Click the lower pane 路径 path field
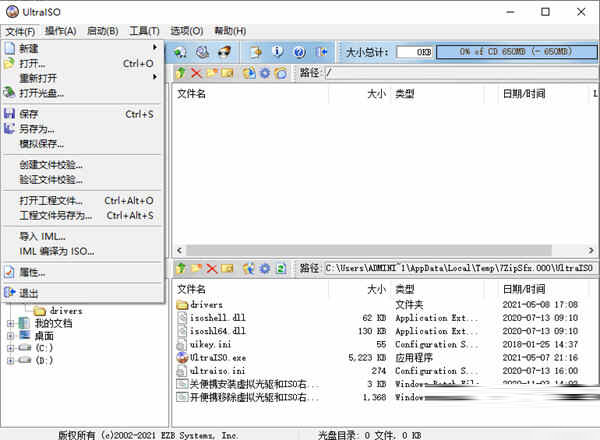The height and width of the screenshot is (440, 600). pos(458,269)
